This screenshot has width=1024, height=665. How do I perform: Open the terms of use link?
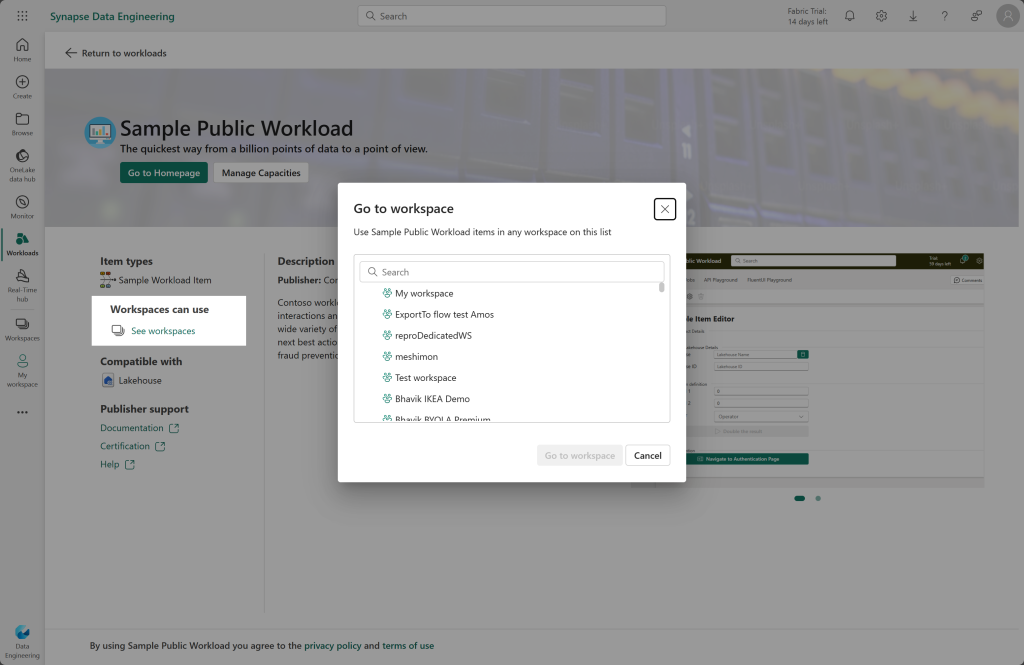click(408, 645)
